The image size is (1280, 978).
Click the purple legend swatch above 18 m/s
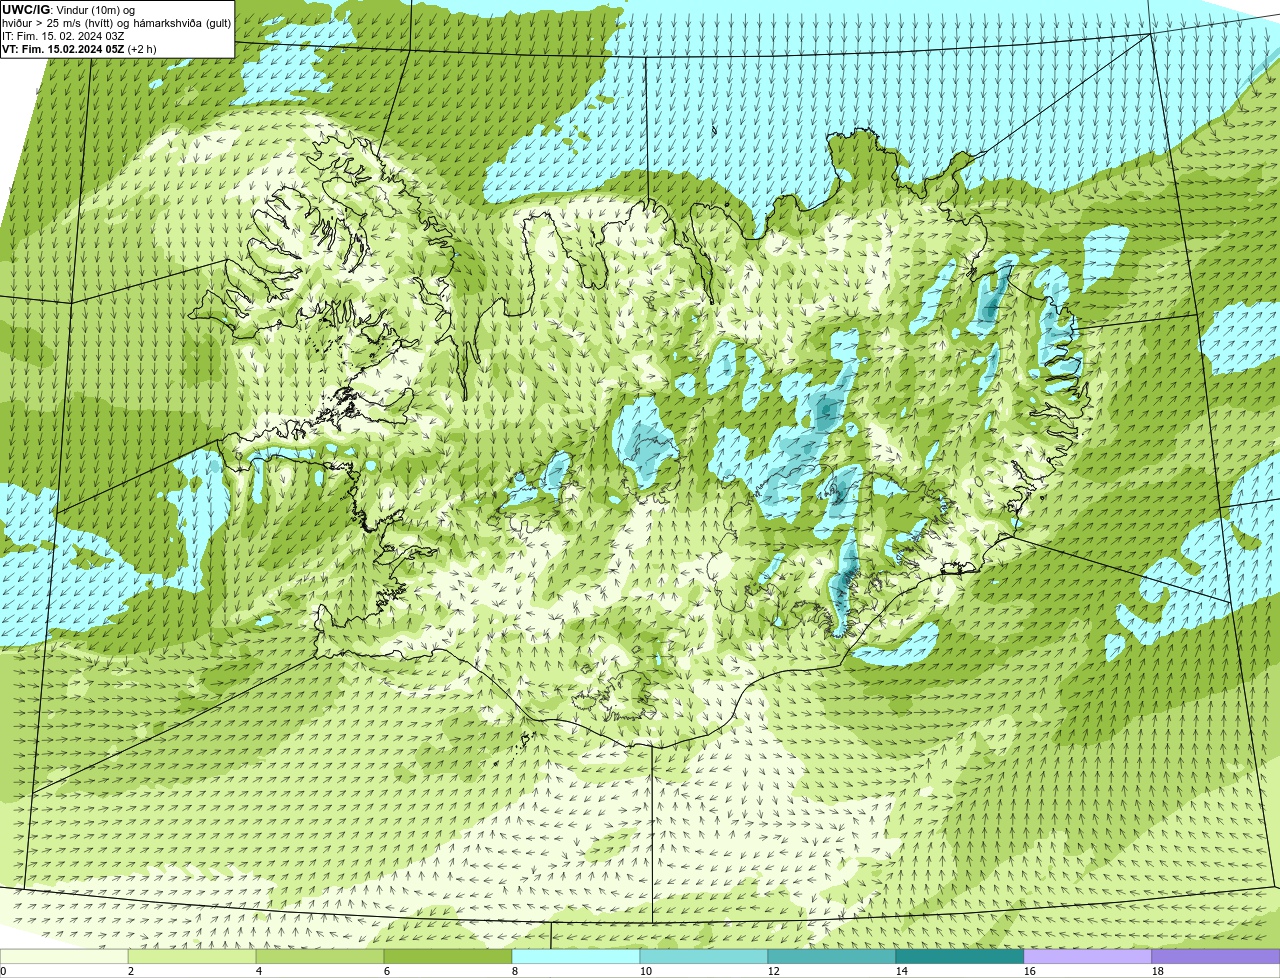pyautogui.click(x=1216, y=956)
